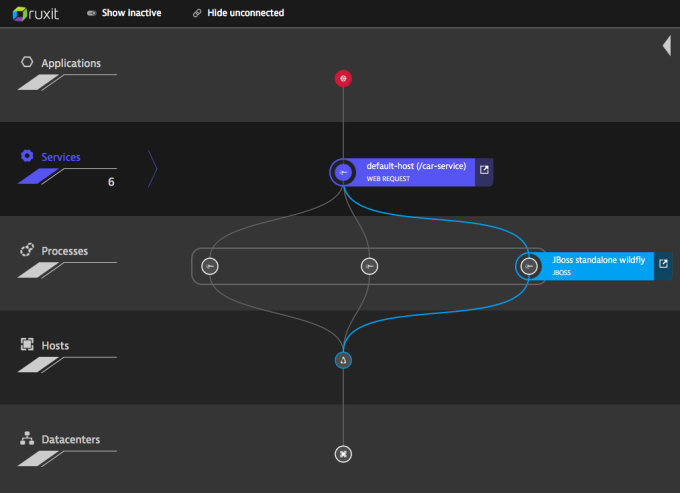Toggle Show inactive
This screenshot has height=493, width=680.
pos(124,13)
